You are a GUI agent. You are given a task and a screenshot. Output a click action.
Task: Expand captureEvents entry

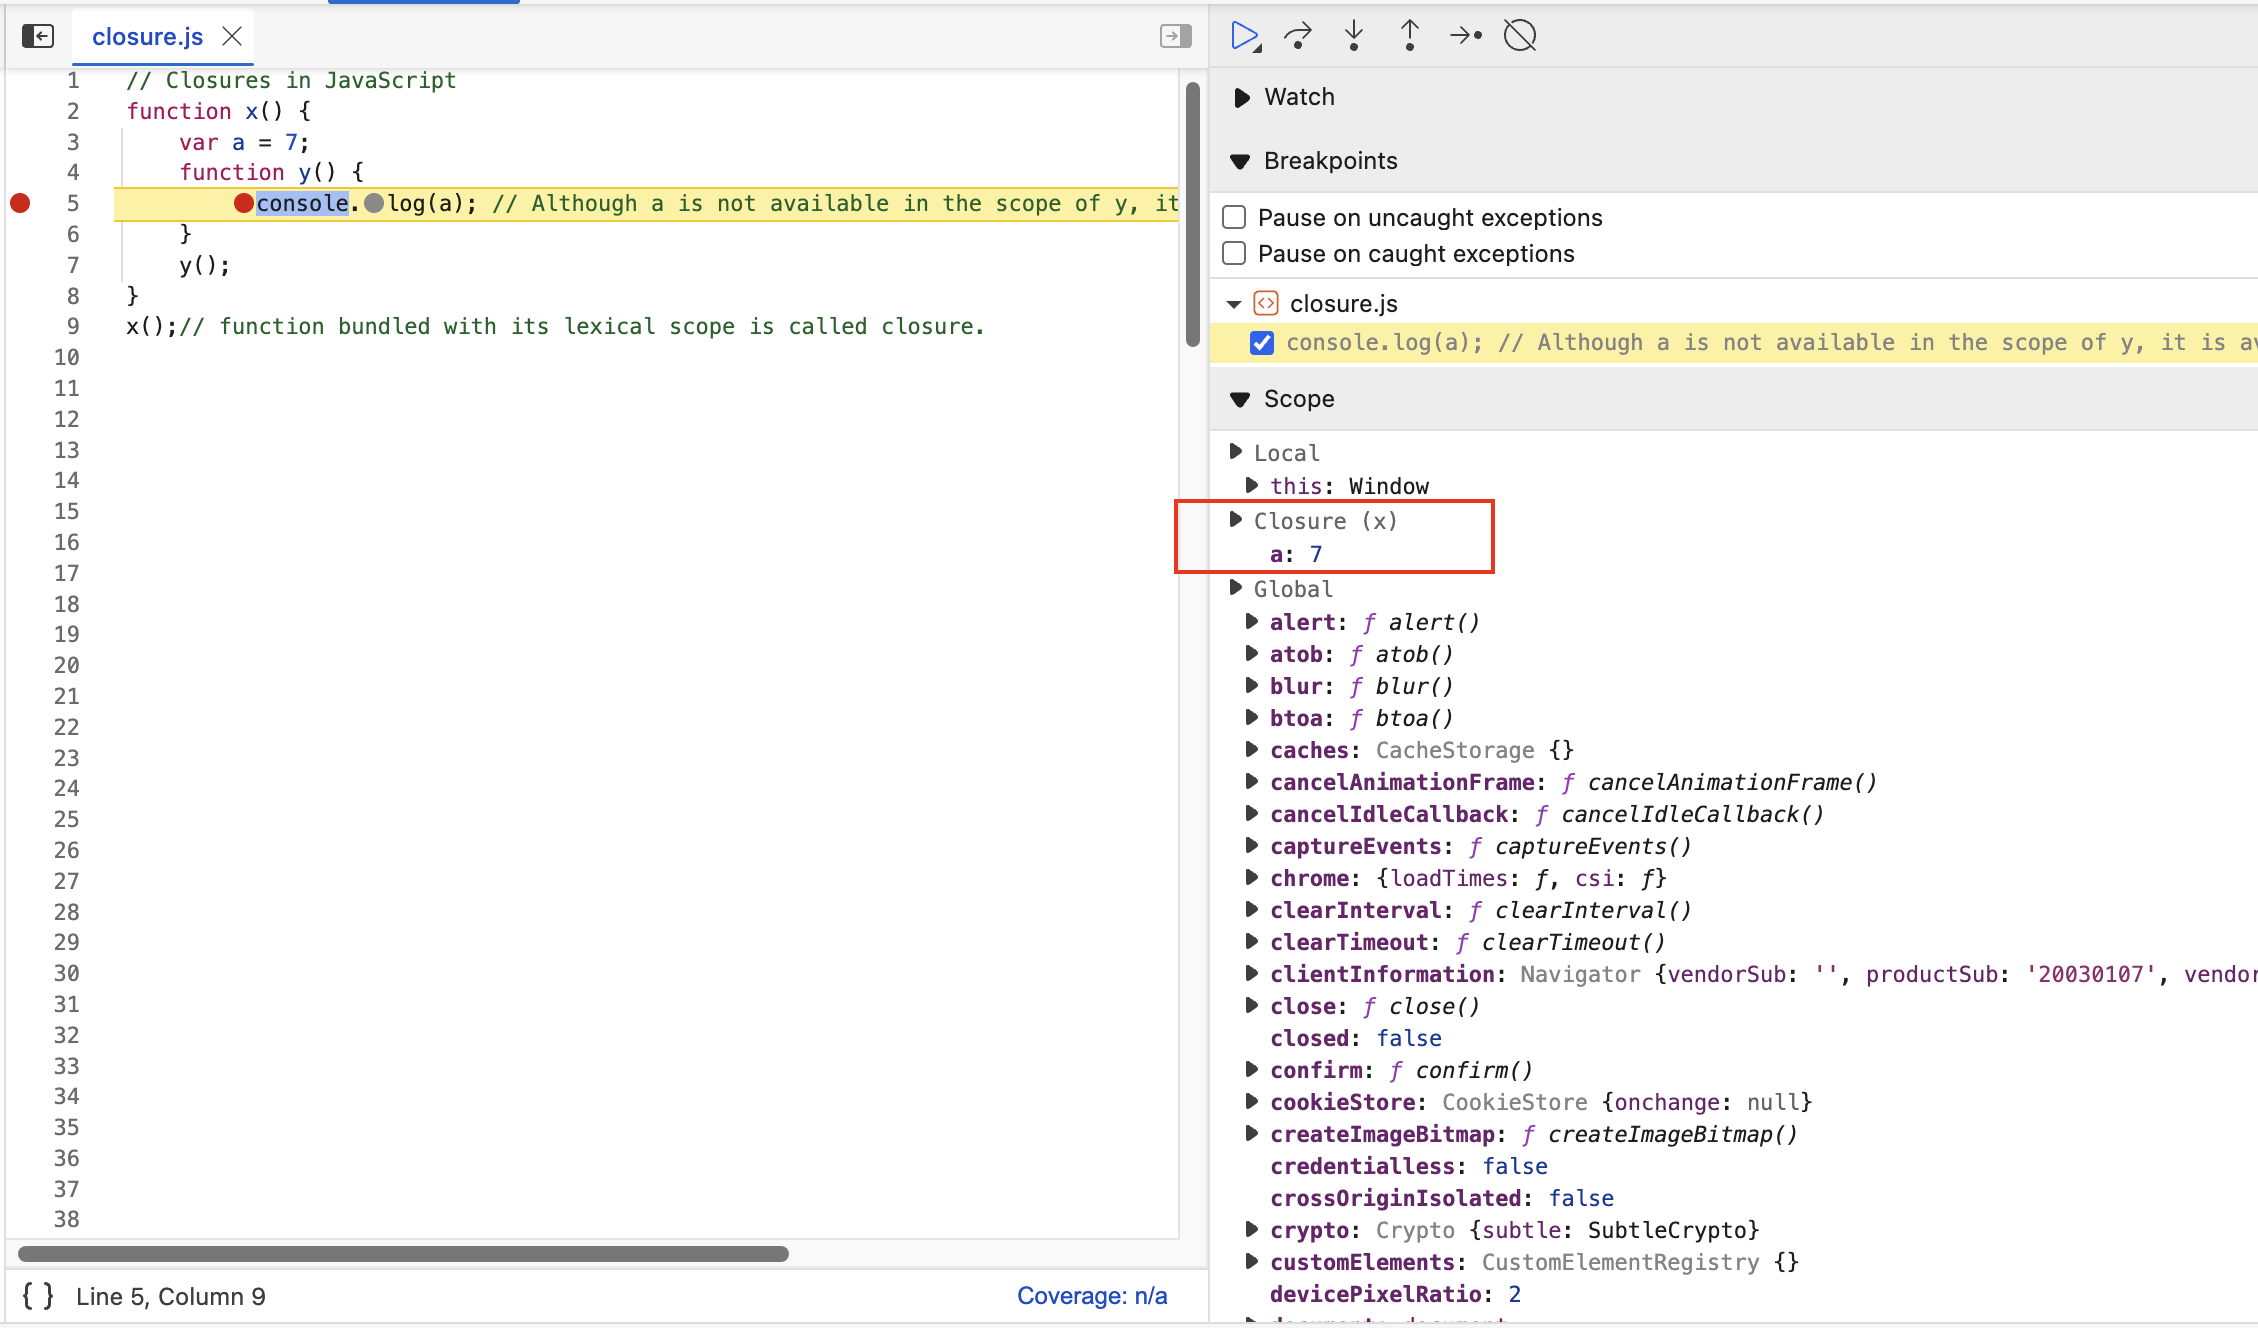1252,845
